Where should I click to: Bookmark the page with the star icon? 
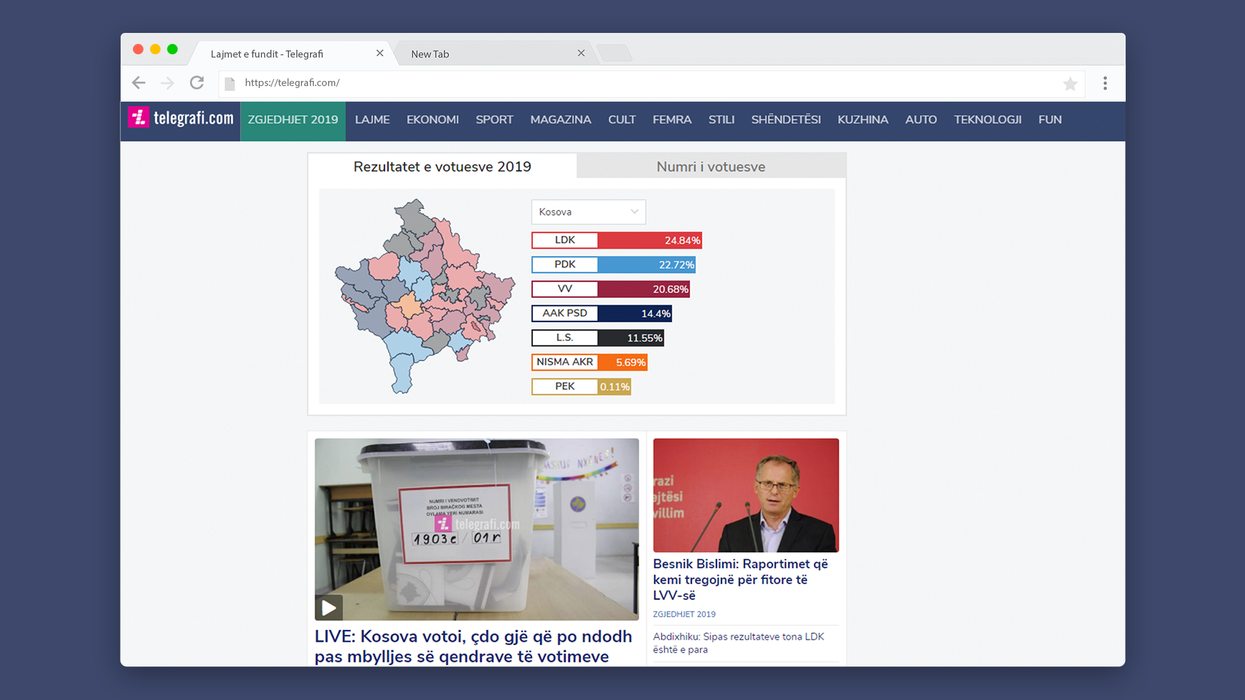tap(1070, 84)
